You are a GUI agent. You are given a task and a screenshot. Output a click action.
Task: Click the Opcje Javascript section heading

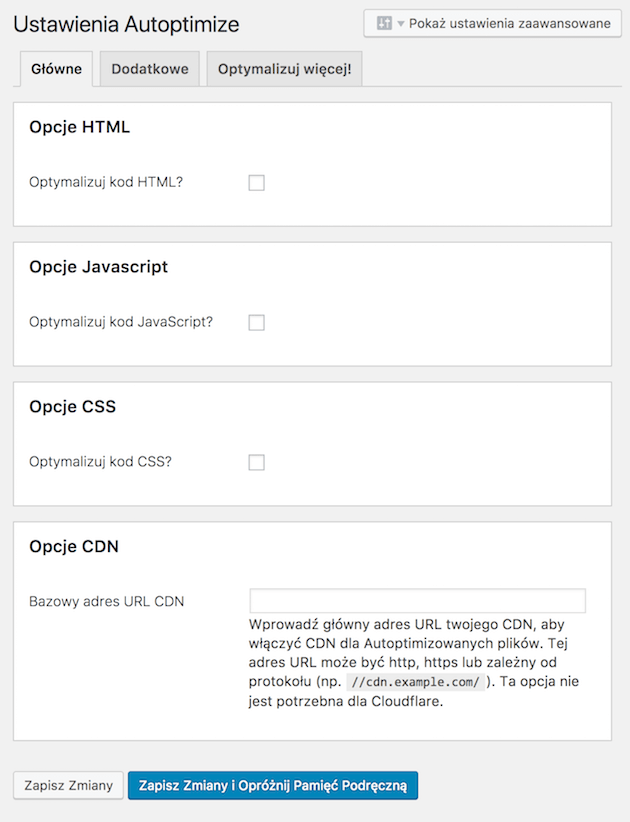coord(99,267)
